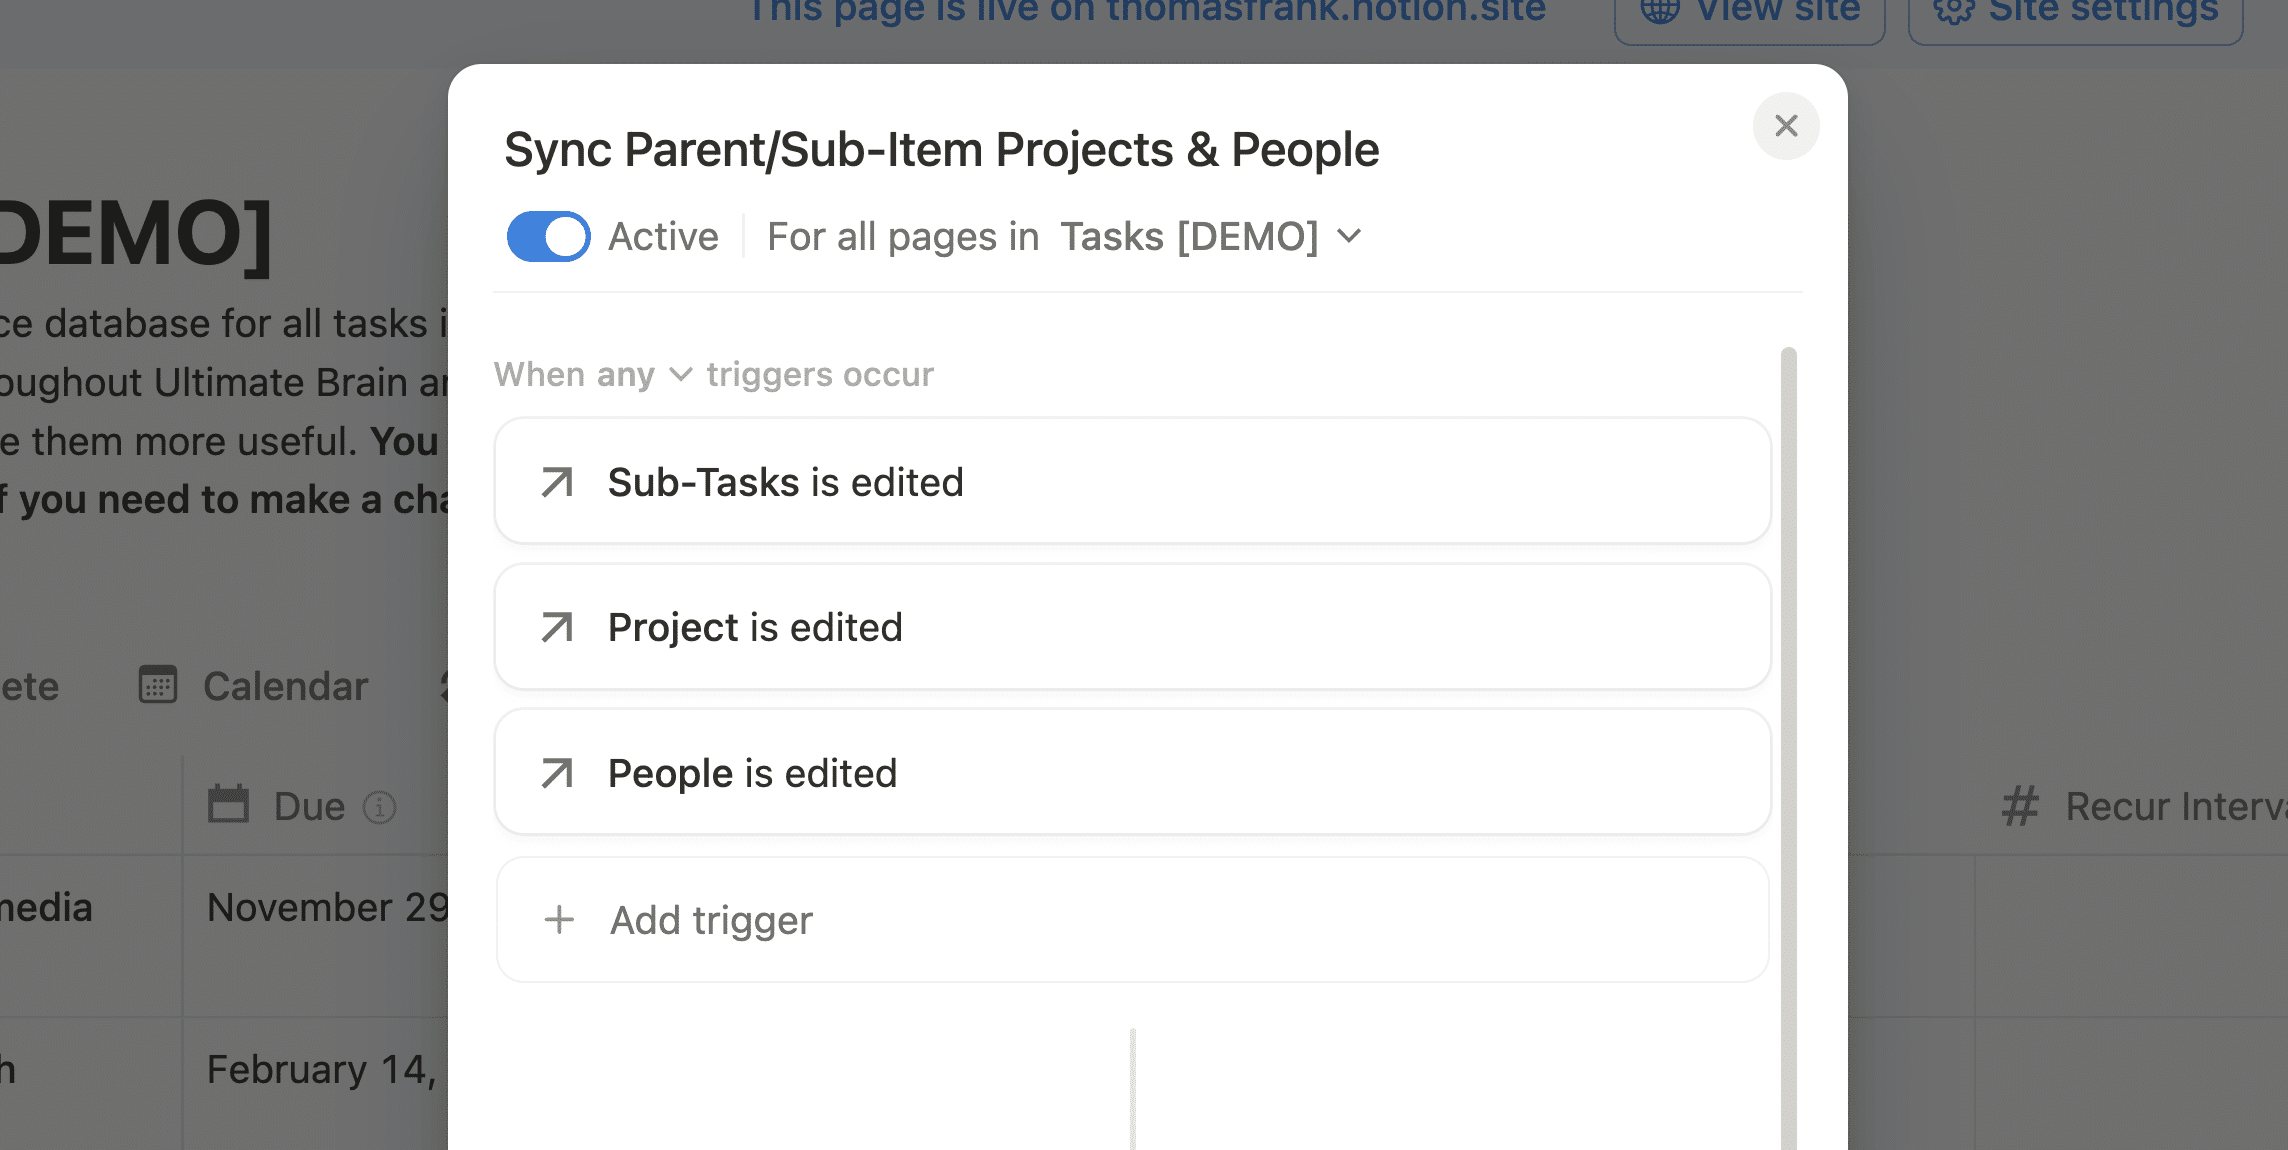Open the Tasks [DEMO] database dropdown
The width and height of the screenshot is (2288, 1150).
pyautogui.click(x=1211, y=237)
